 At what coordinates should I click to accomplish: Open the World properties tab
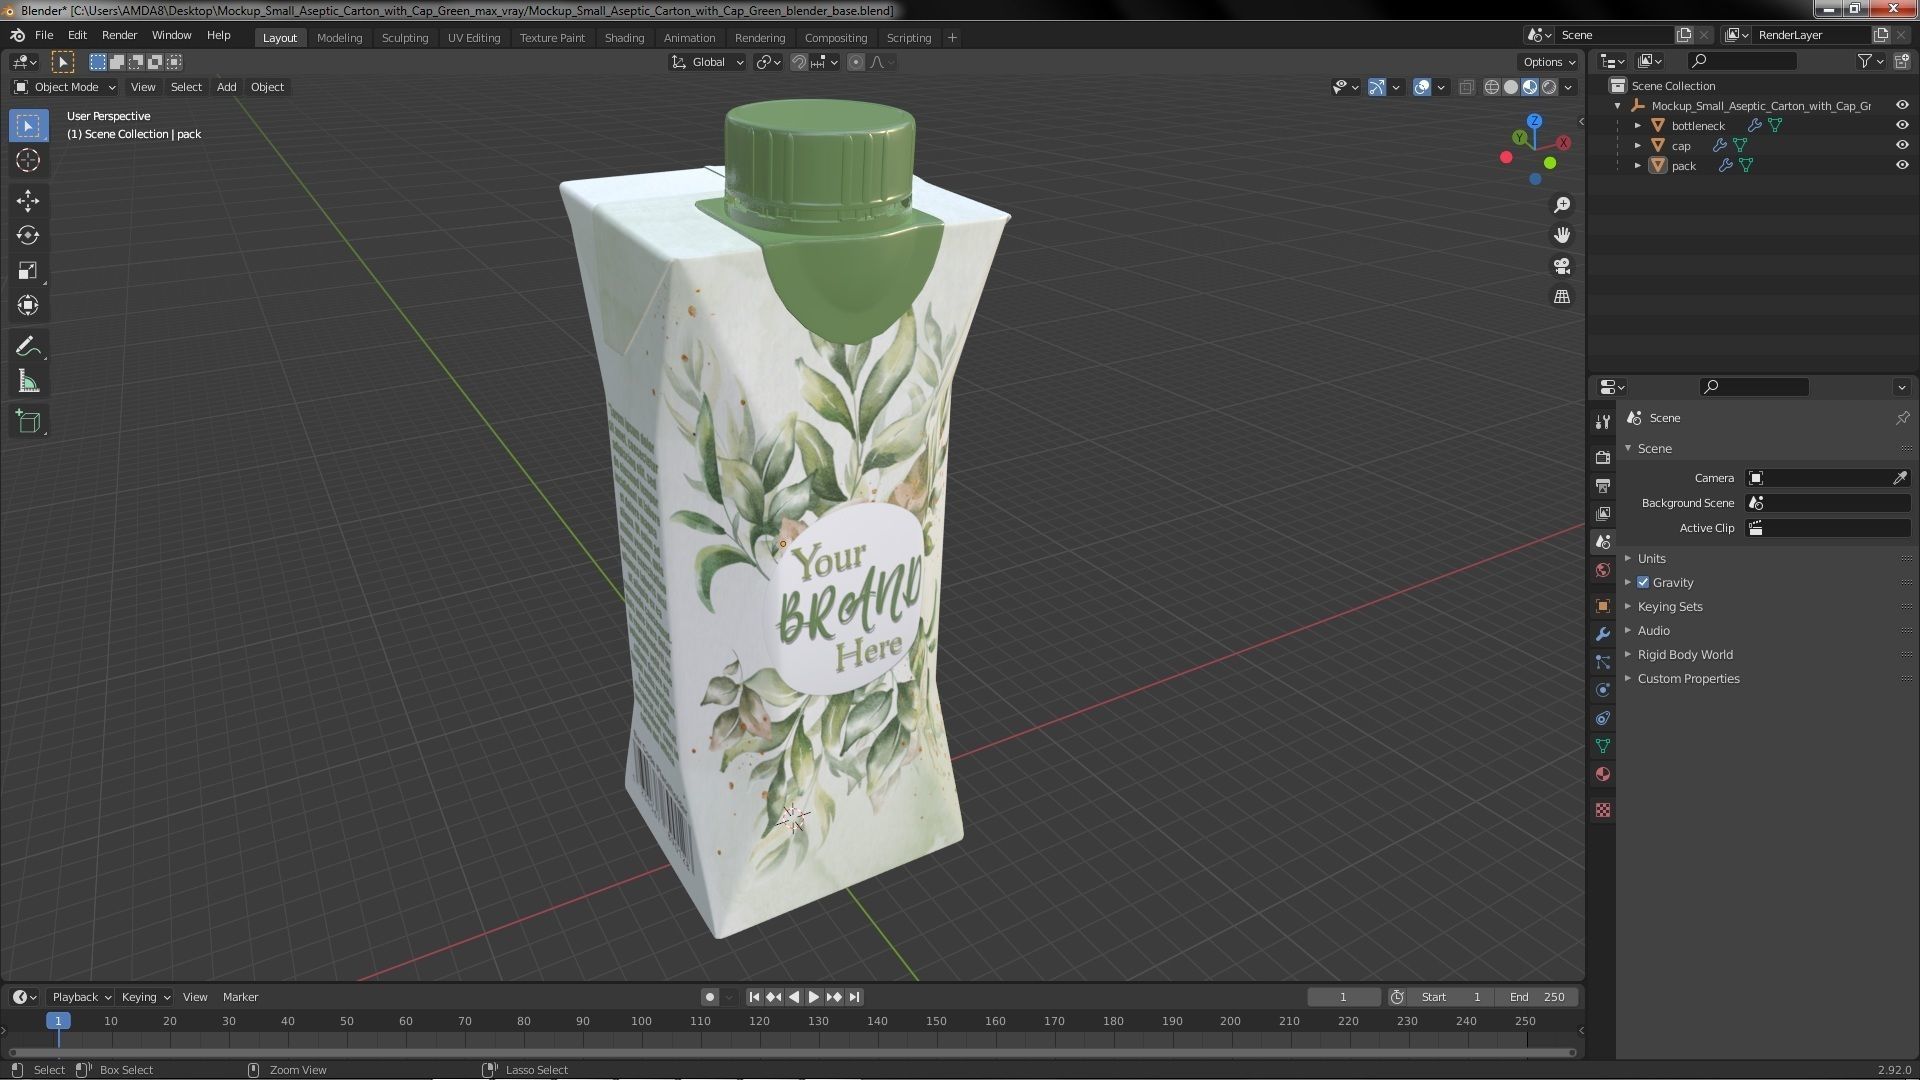tap(1603, 570)
